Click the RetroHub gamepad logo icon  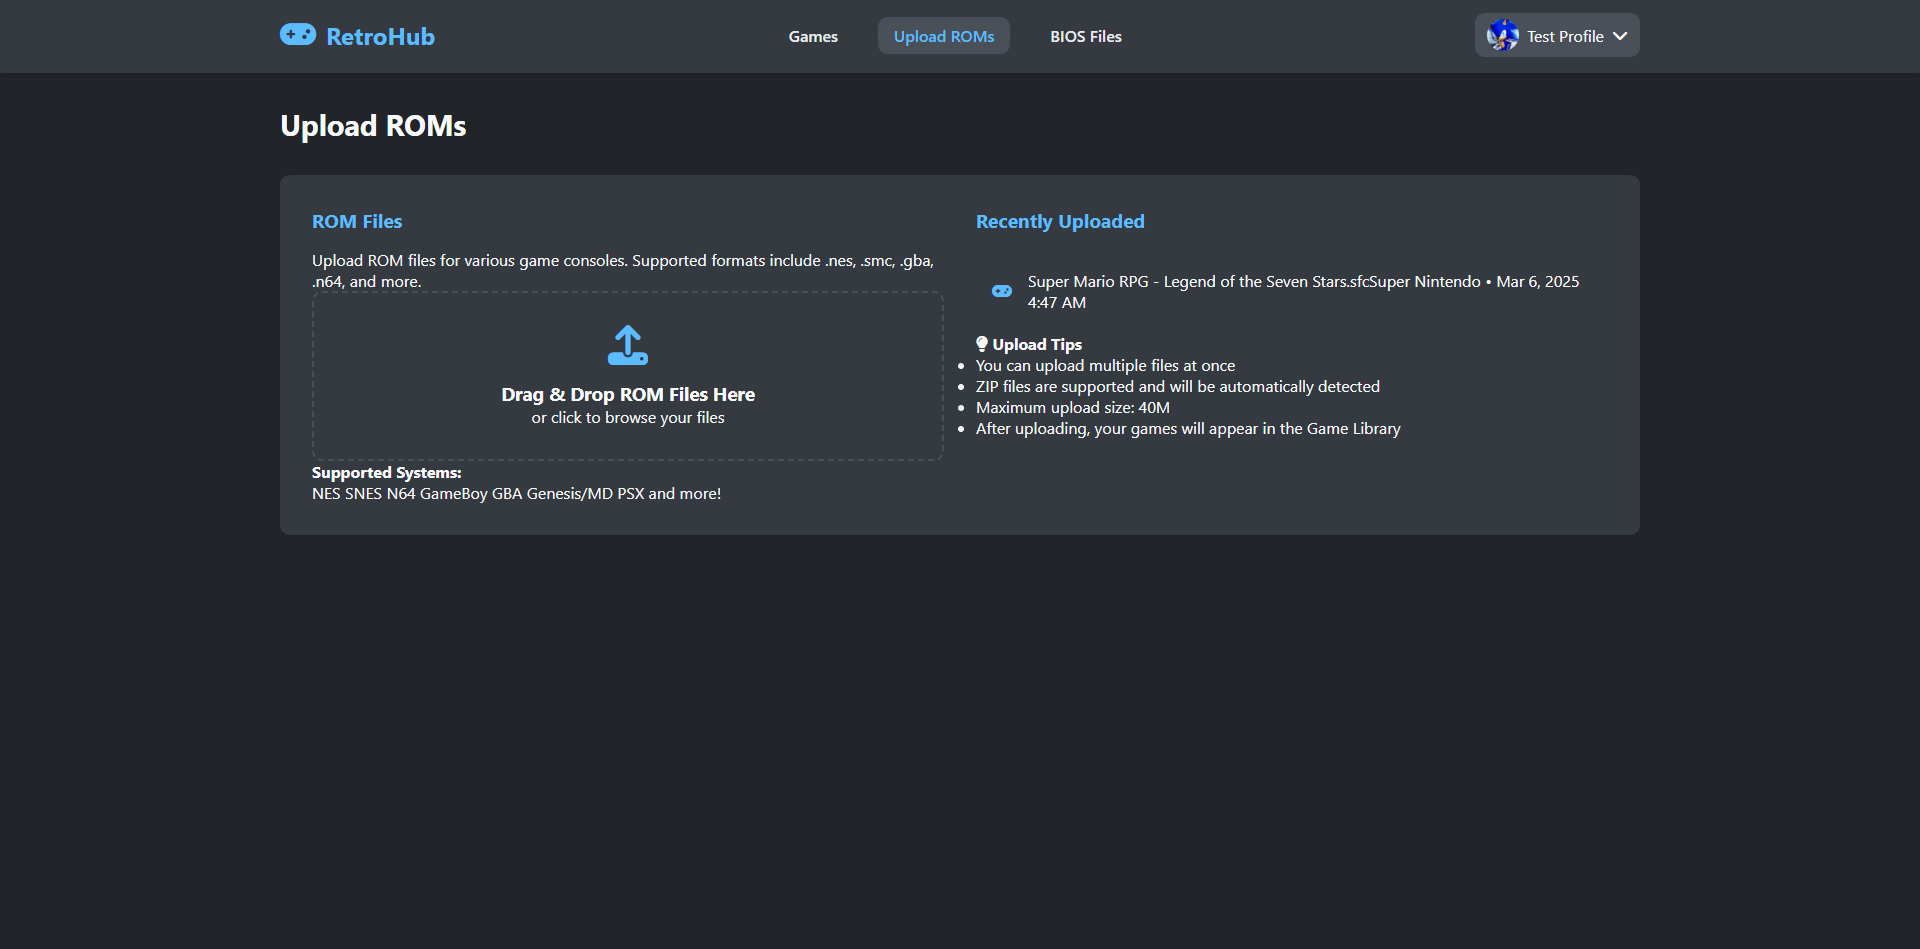click(298, 35)
